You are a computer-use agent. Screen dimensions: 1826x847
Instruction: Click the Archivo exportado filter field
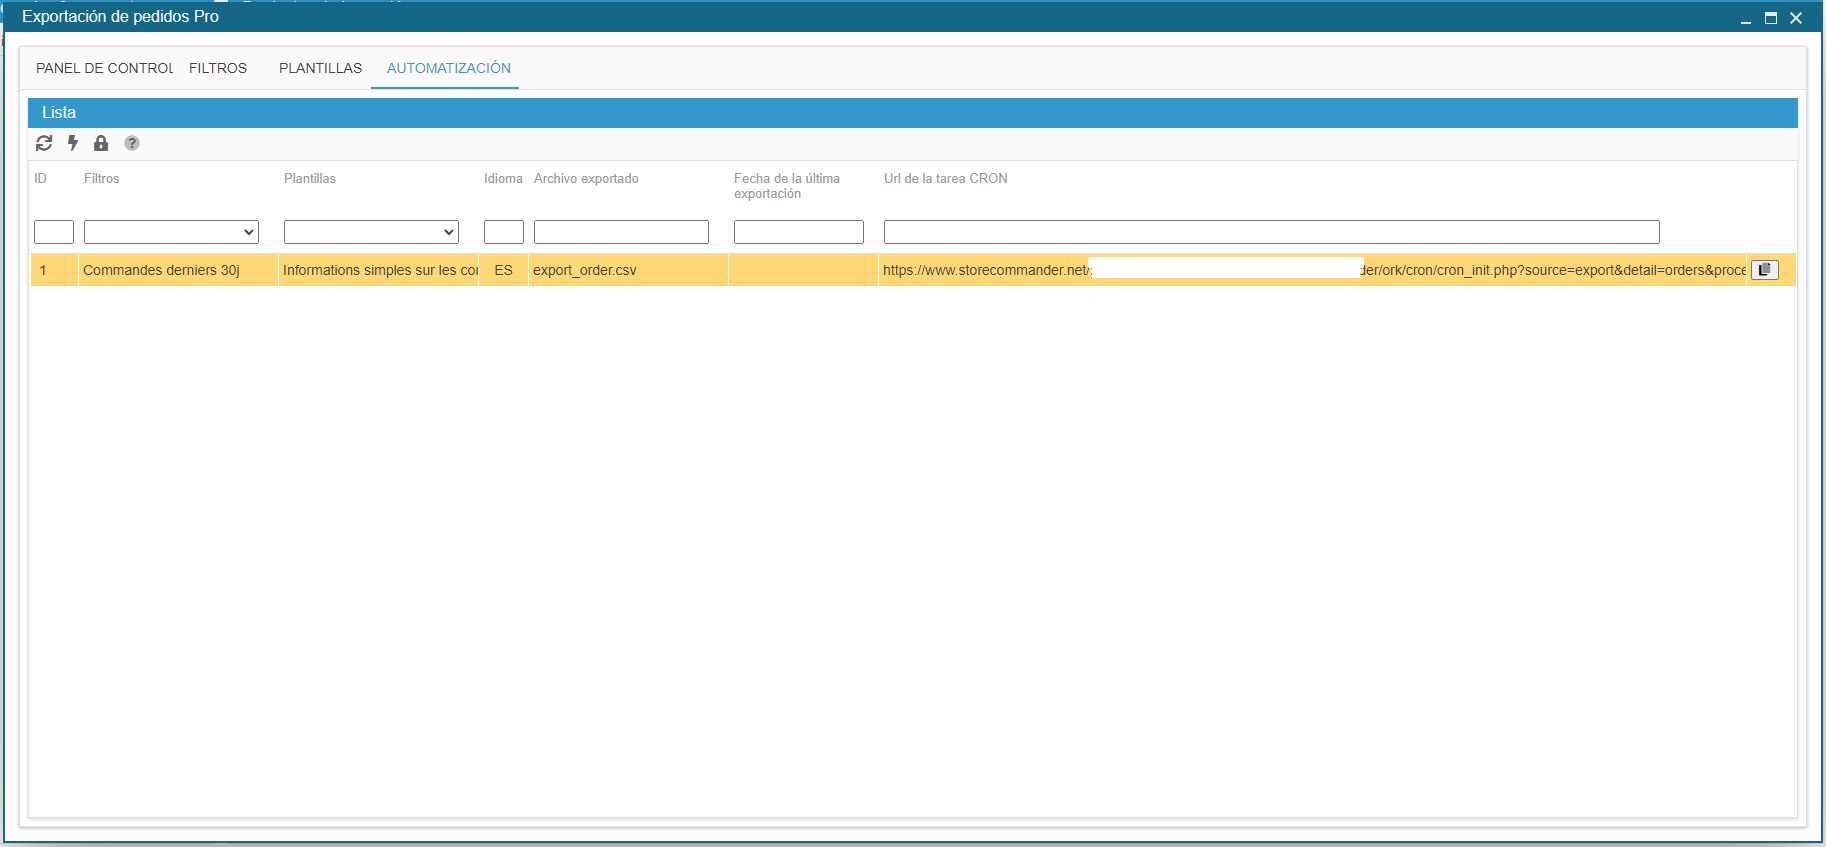(621, 232)
